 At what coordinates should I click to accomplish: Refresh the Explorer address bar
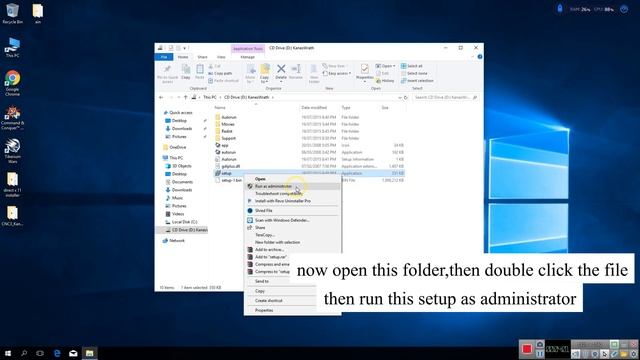click(406, 98)
